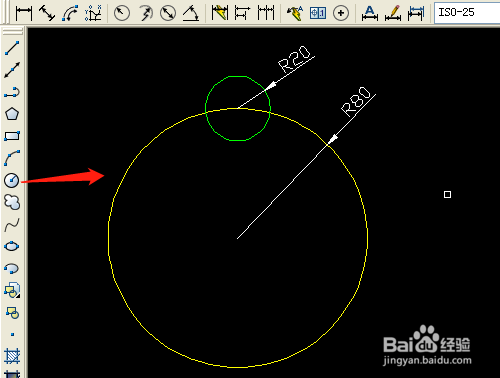Click the Dimension Edit tool

click(x=370, y=13)
